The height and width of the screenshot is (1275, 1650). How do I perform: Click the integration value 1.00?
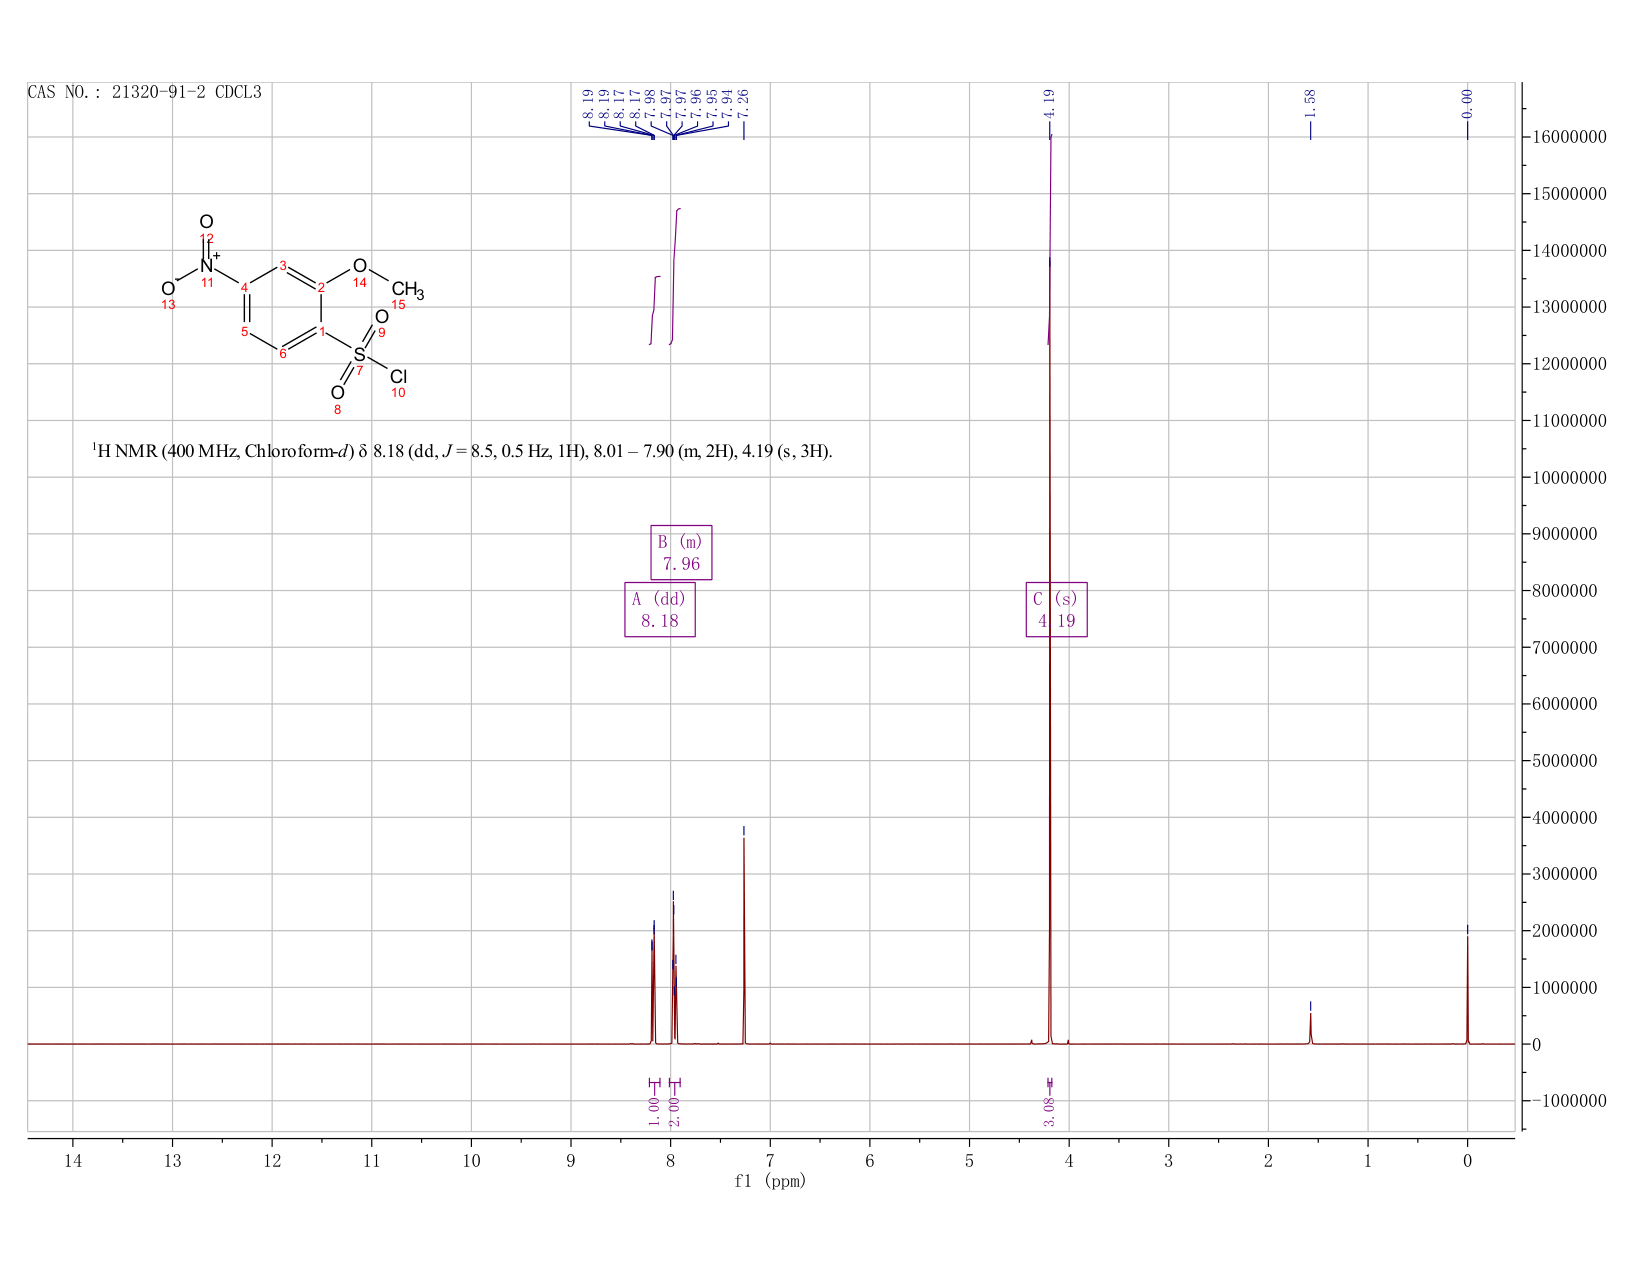[654, 1111]
